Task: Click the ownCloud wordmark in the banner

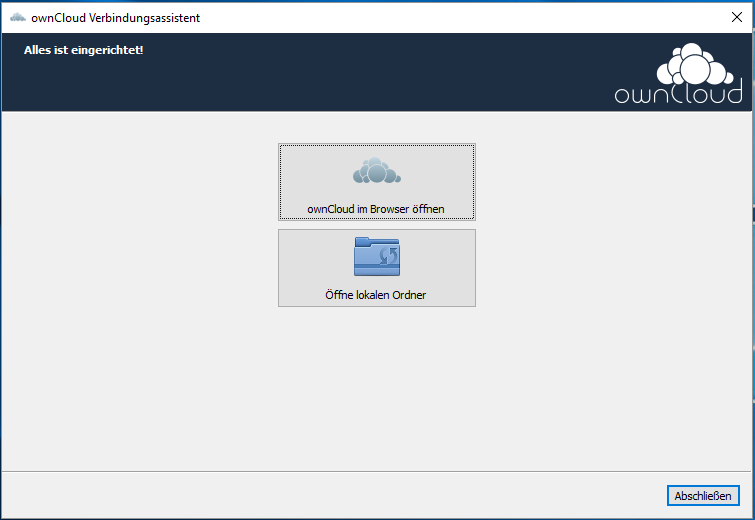Action: point(678,95)
